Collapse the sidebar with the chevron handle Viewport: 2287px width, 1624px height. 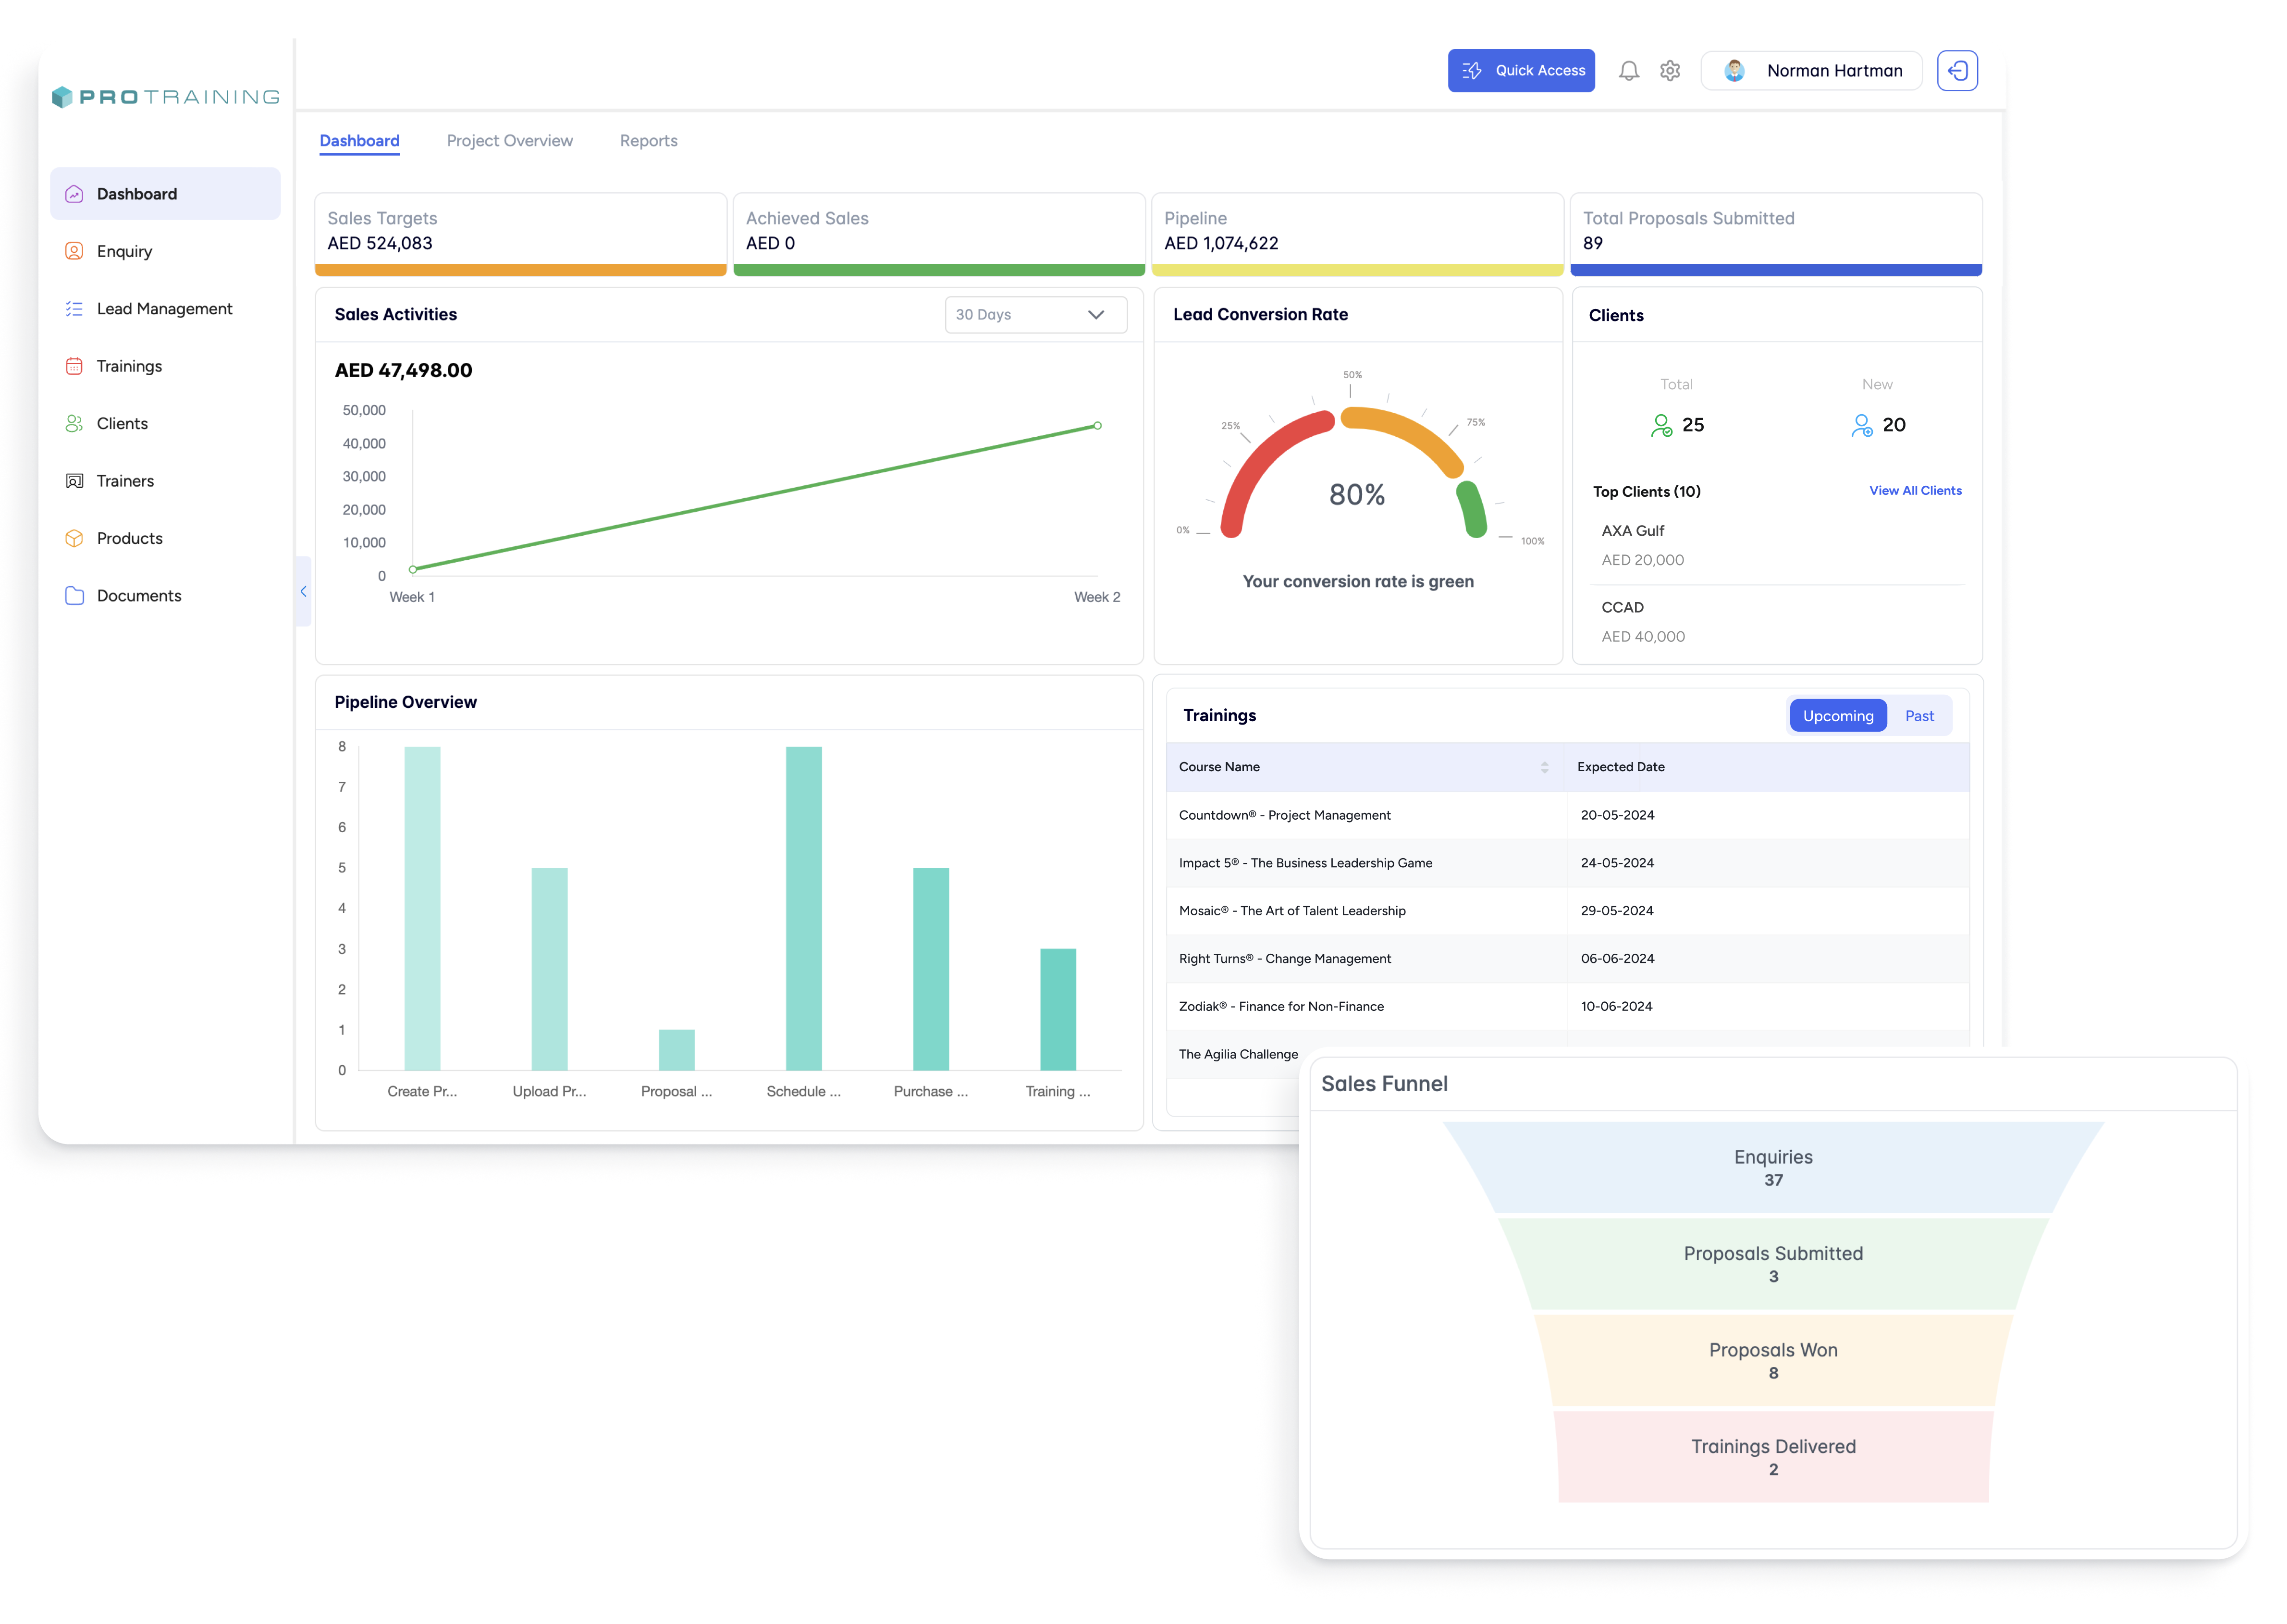(x=303, y=591)
